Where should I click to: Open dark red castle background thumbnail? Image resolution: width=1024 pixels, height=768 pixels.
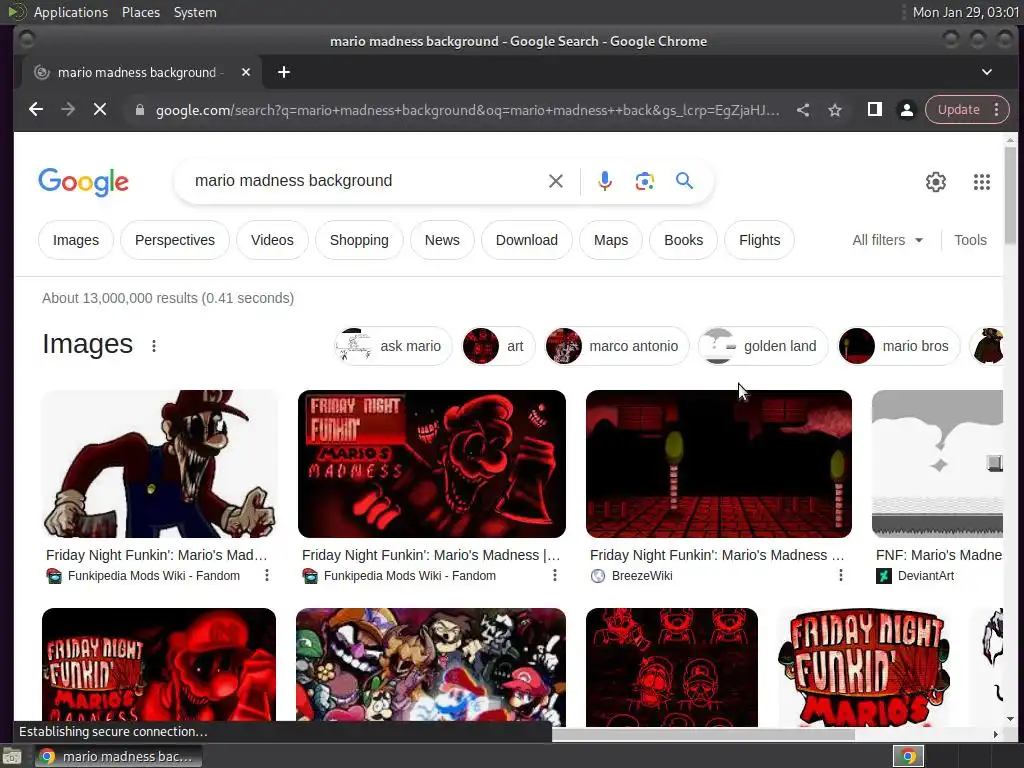718,464
